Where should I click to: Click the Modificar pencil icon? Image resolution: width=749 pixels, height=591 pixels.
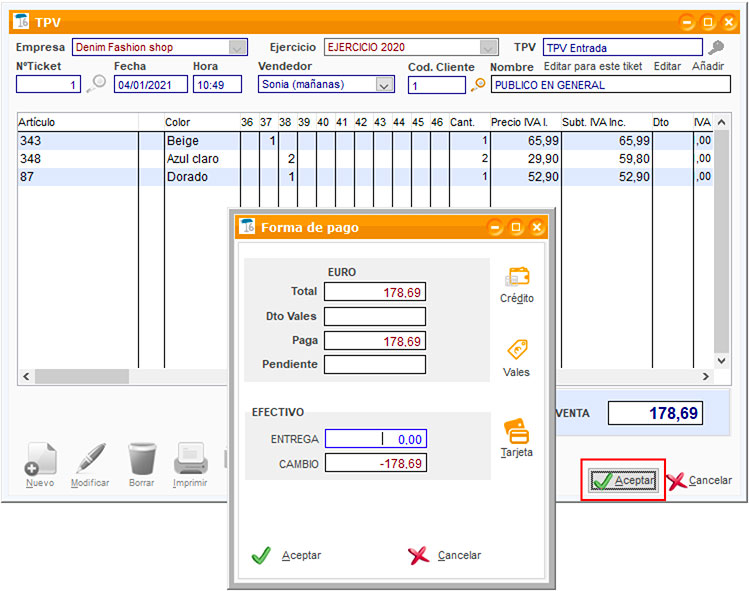91,458
